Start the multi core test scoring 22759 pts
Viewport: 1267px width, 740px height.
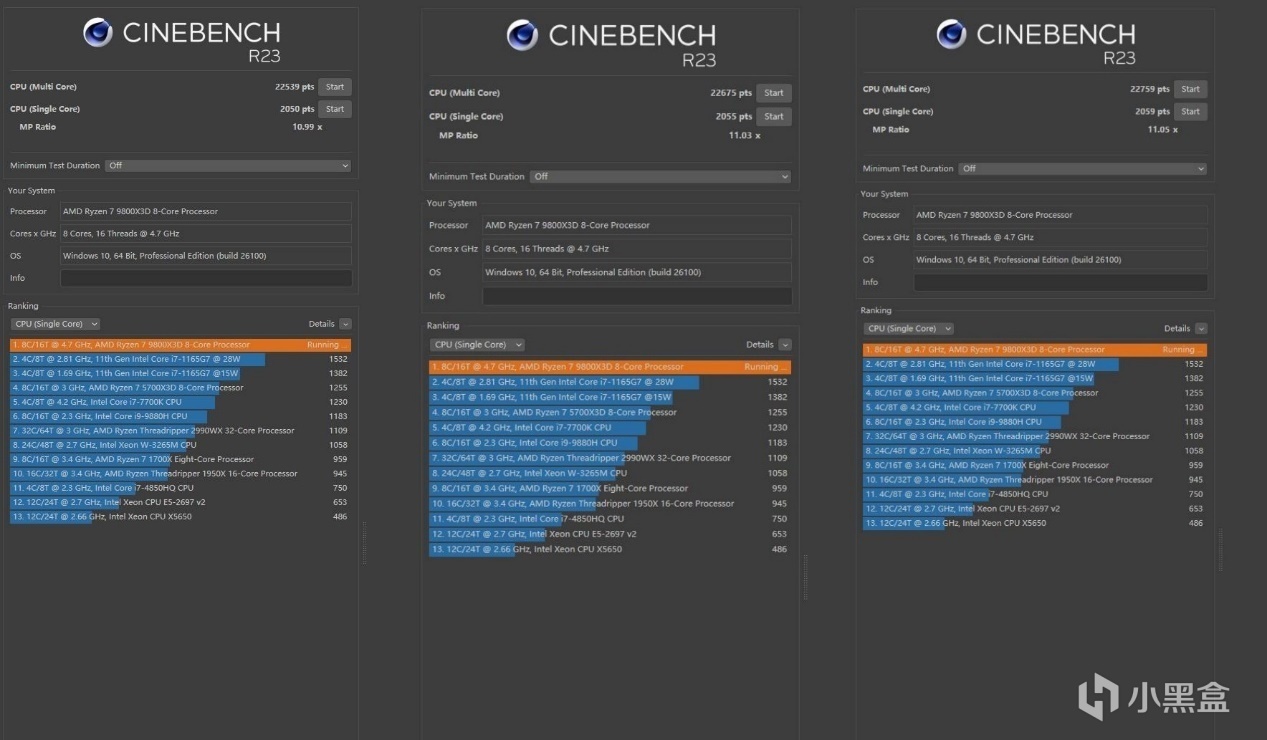point(1190,89)
